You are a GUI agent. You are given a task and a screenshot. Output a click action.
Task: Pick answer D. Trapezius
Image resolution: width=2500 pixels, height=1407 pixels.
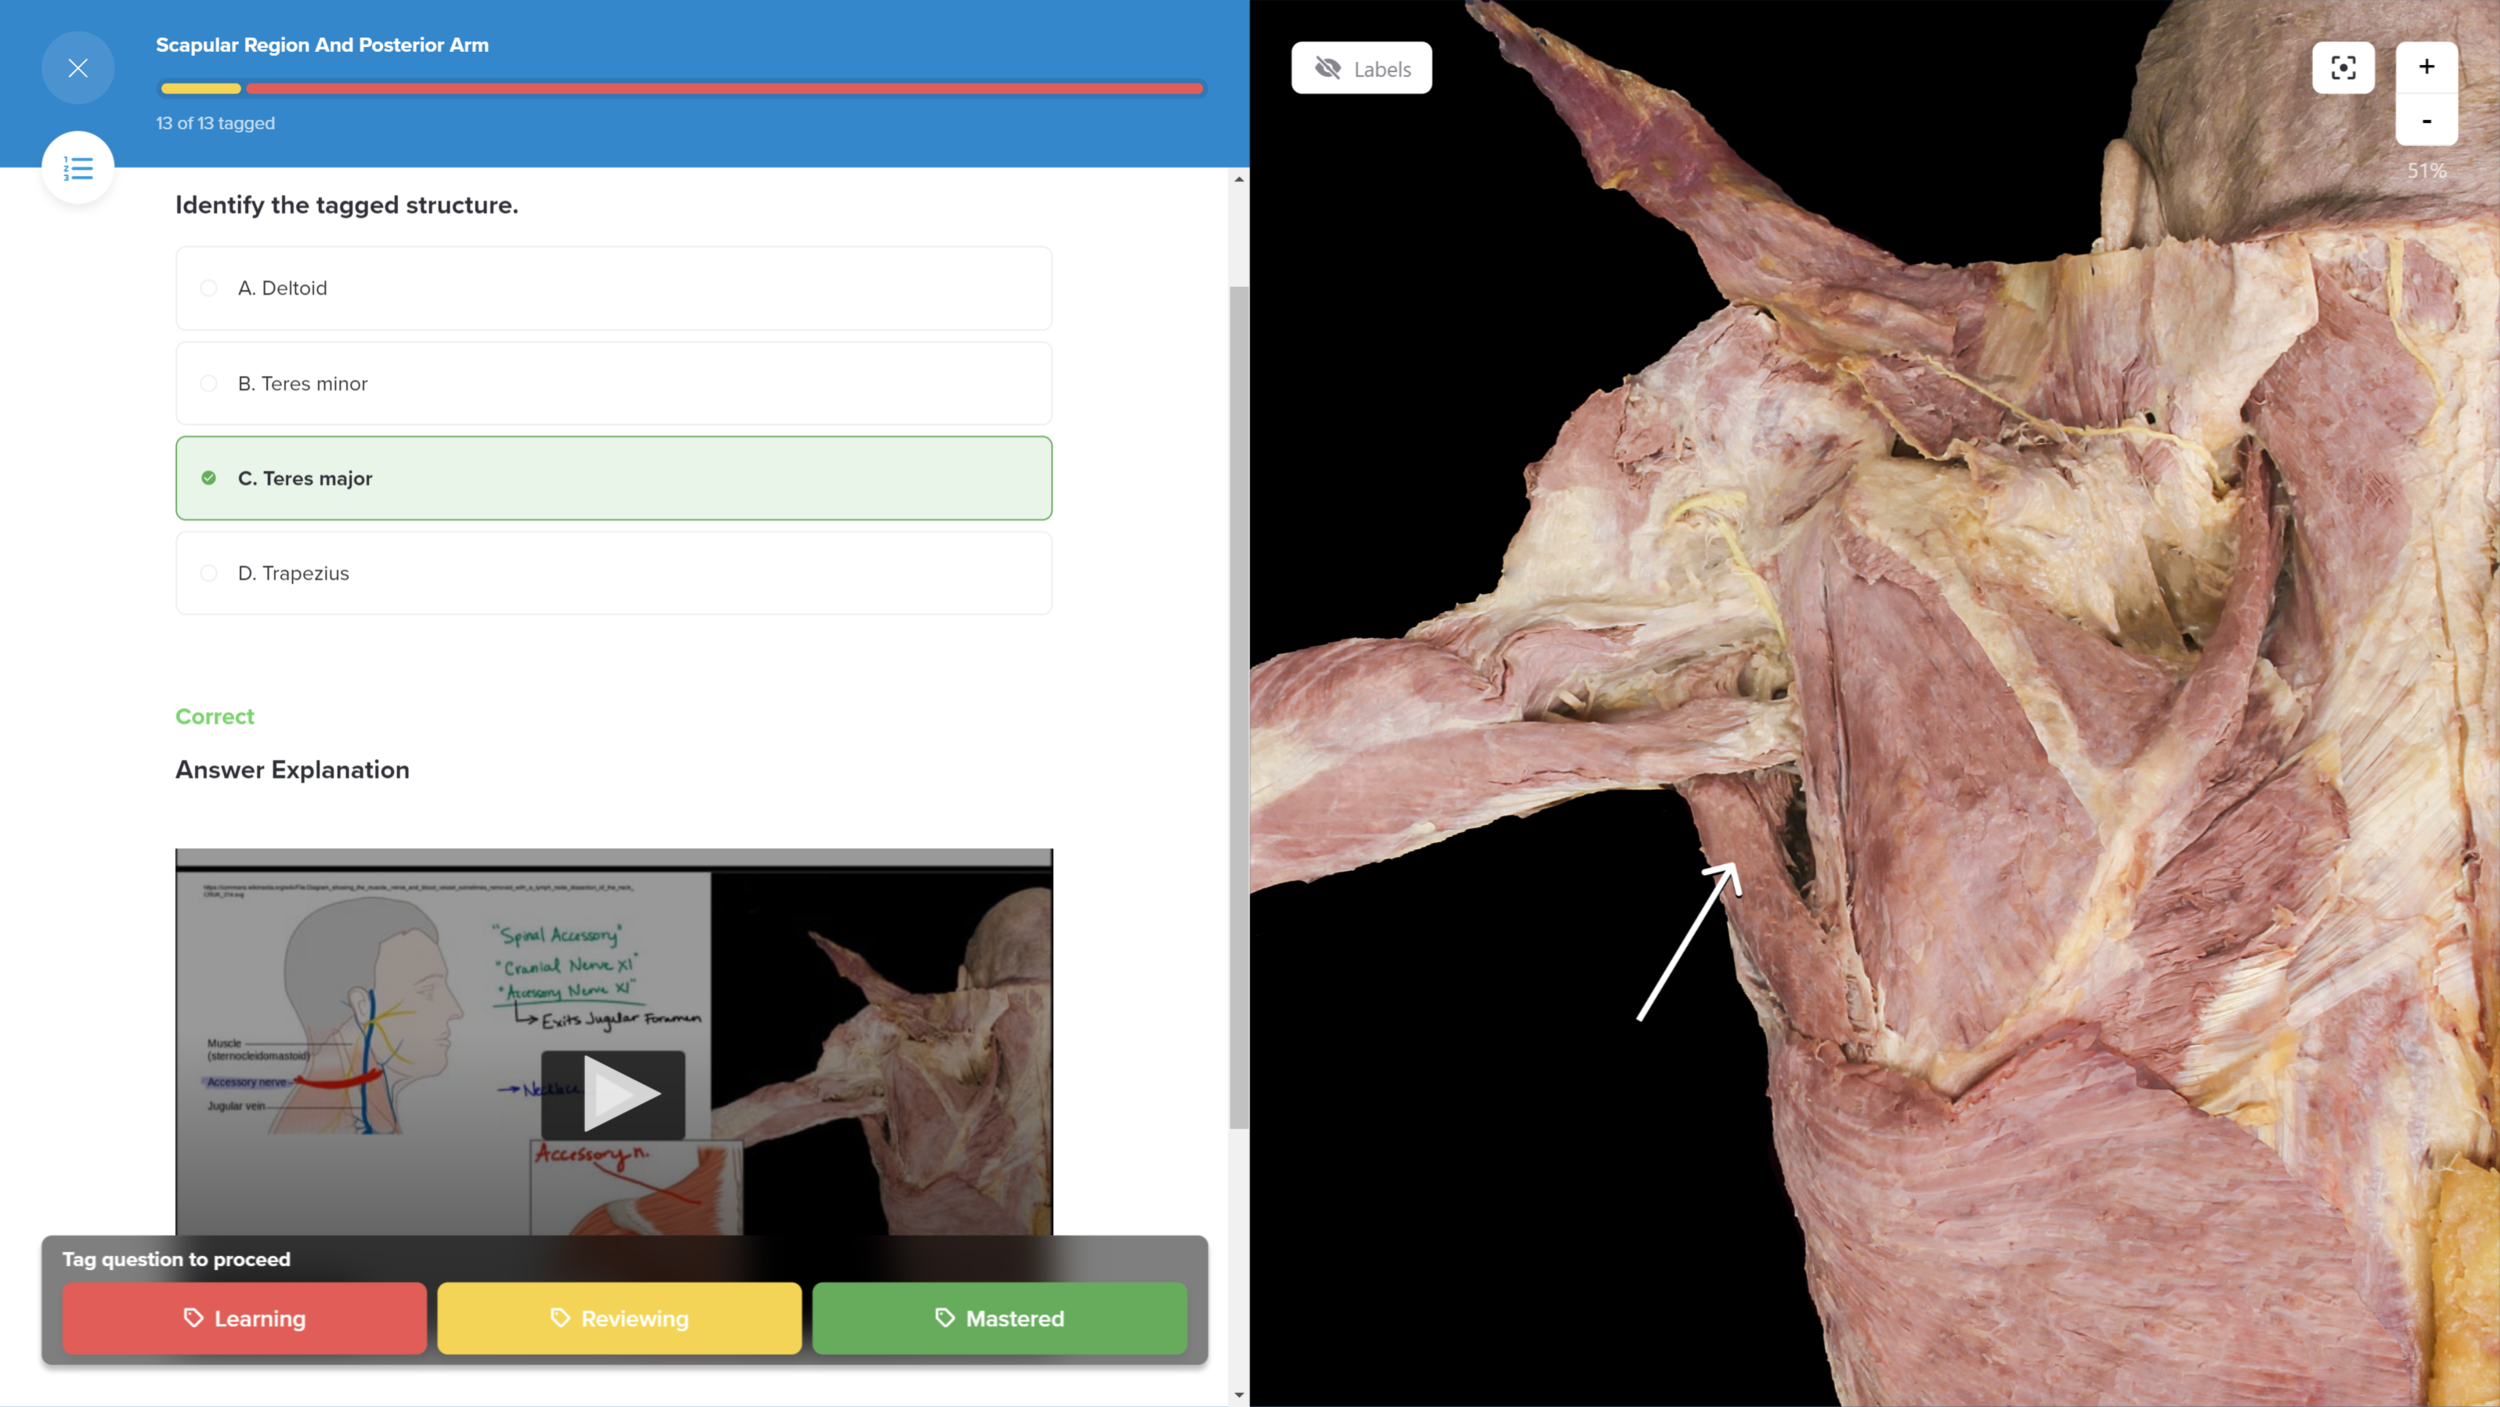click(613, 573)
